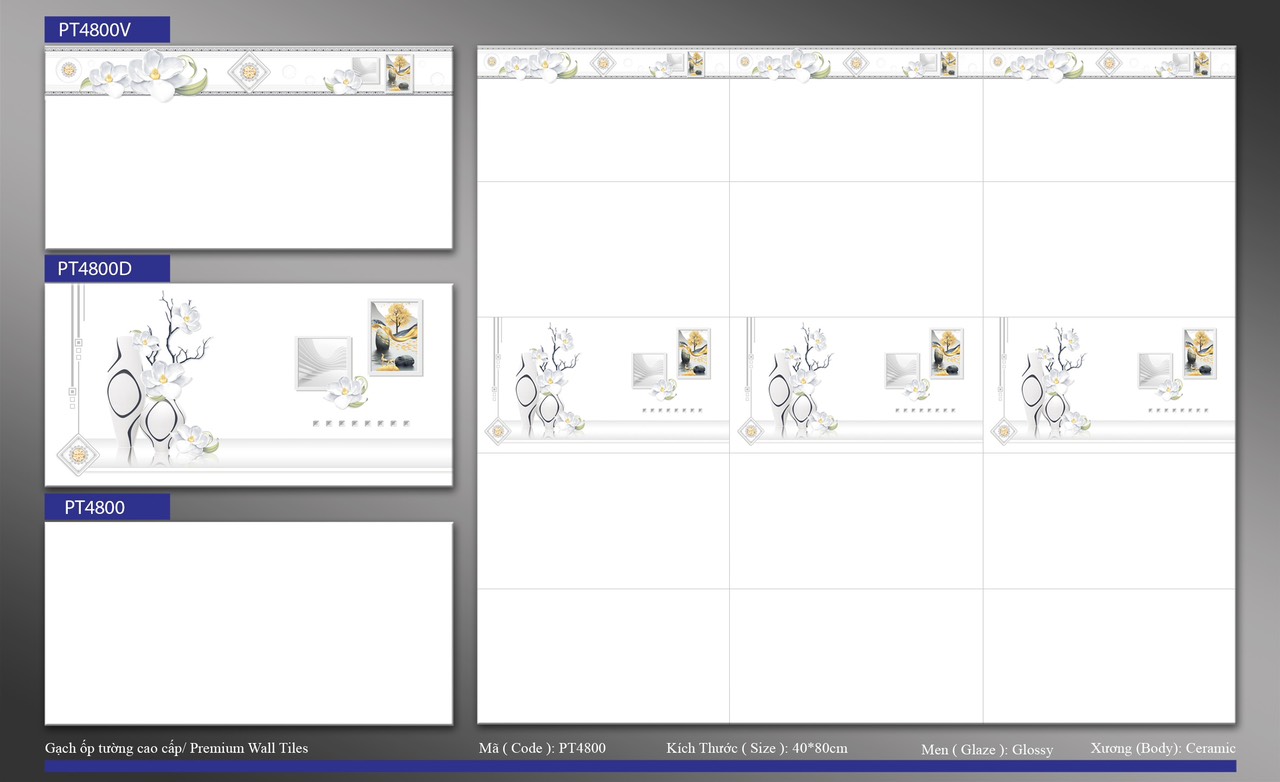Click the size 40*80cm text

click(756, 748)
